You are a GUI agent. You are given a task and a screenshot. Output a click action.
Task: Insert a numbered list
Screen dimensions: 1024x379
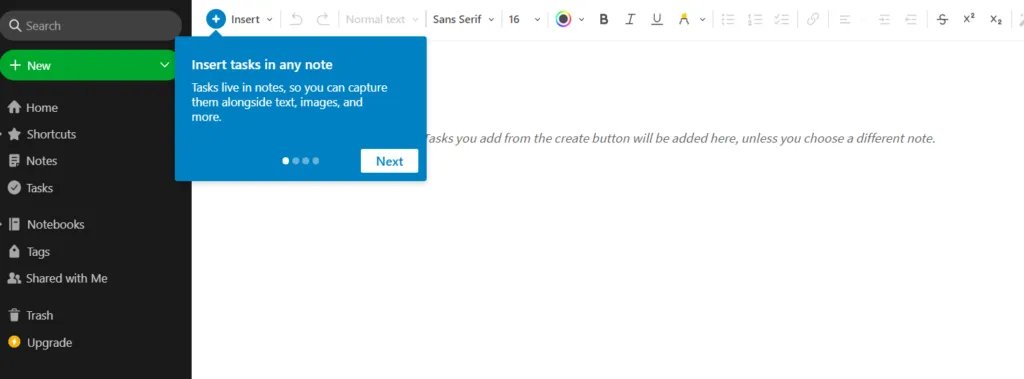point(755,20)
